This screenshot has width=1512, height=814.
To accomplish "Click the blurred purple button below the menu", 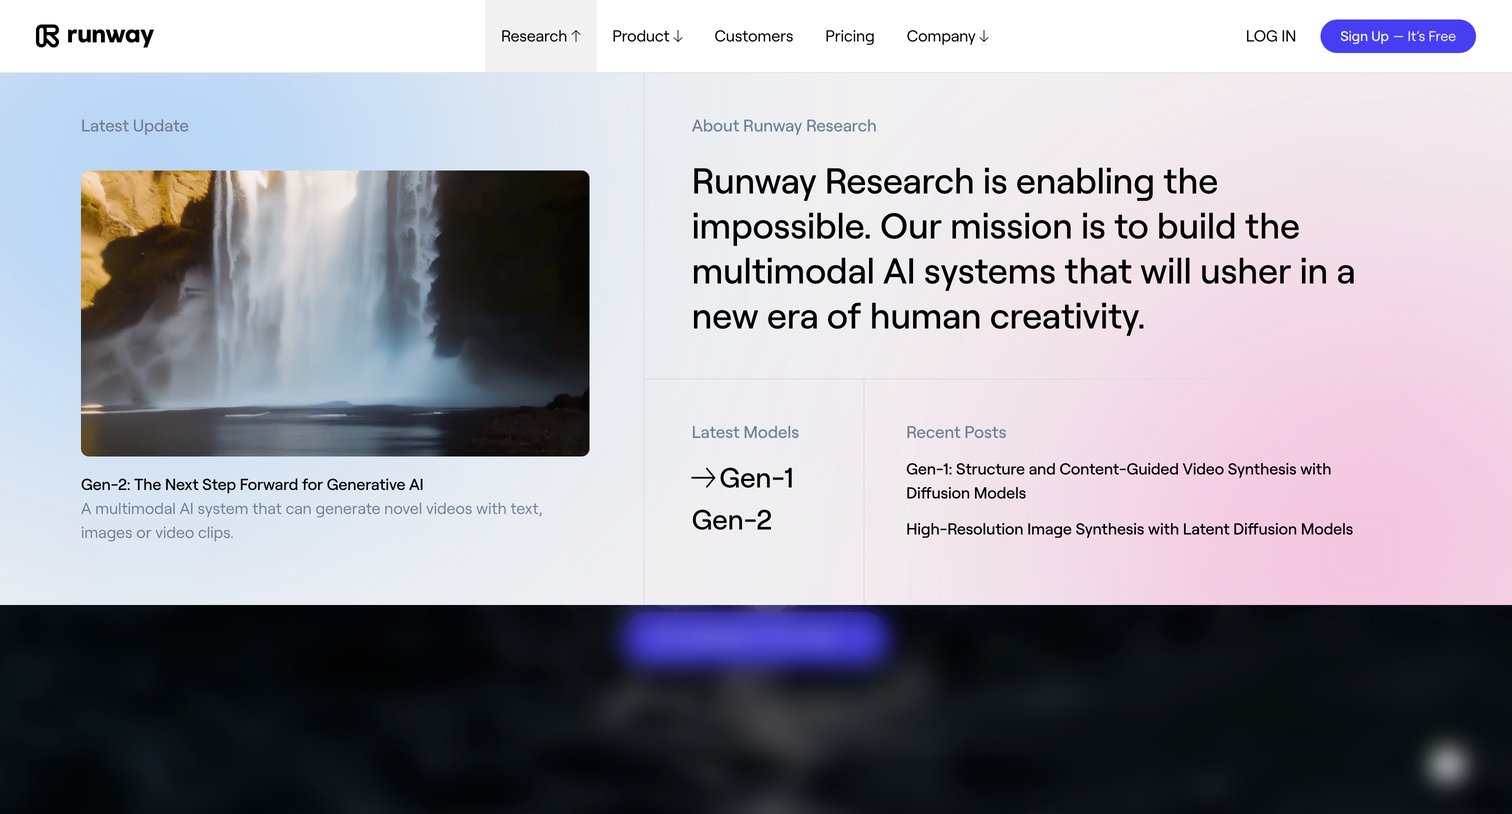I will pyautogui.click(x=754, y=637).
